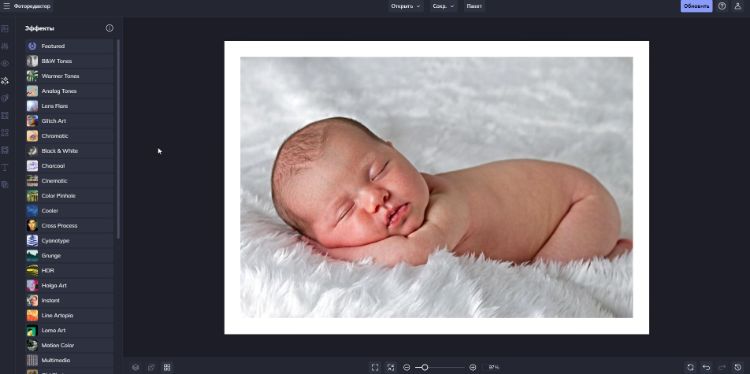Expand the Открыть dropdown
750x374 pixels.
[x=405, y=6]
